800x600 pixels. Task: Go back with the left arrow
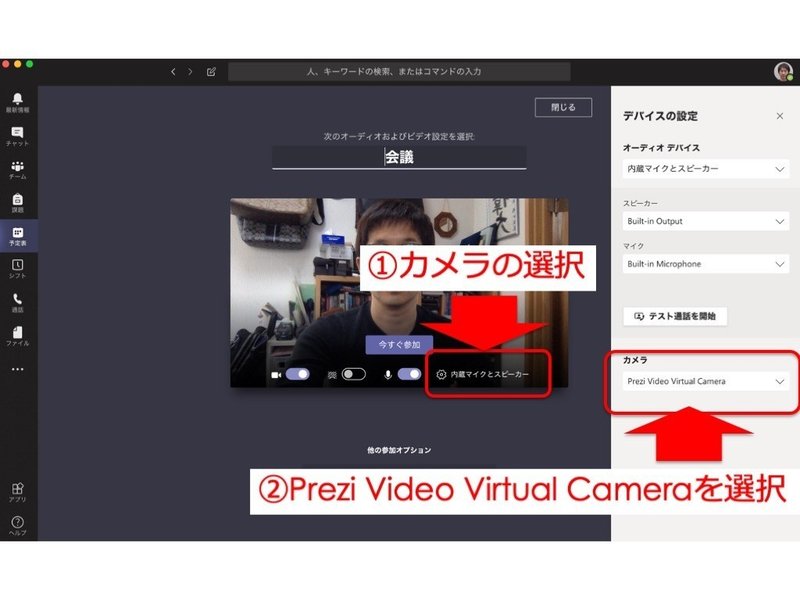tap(173, 72)
